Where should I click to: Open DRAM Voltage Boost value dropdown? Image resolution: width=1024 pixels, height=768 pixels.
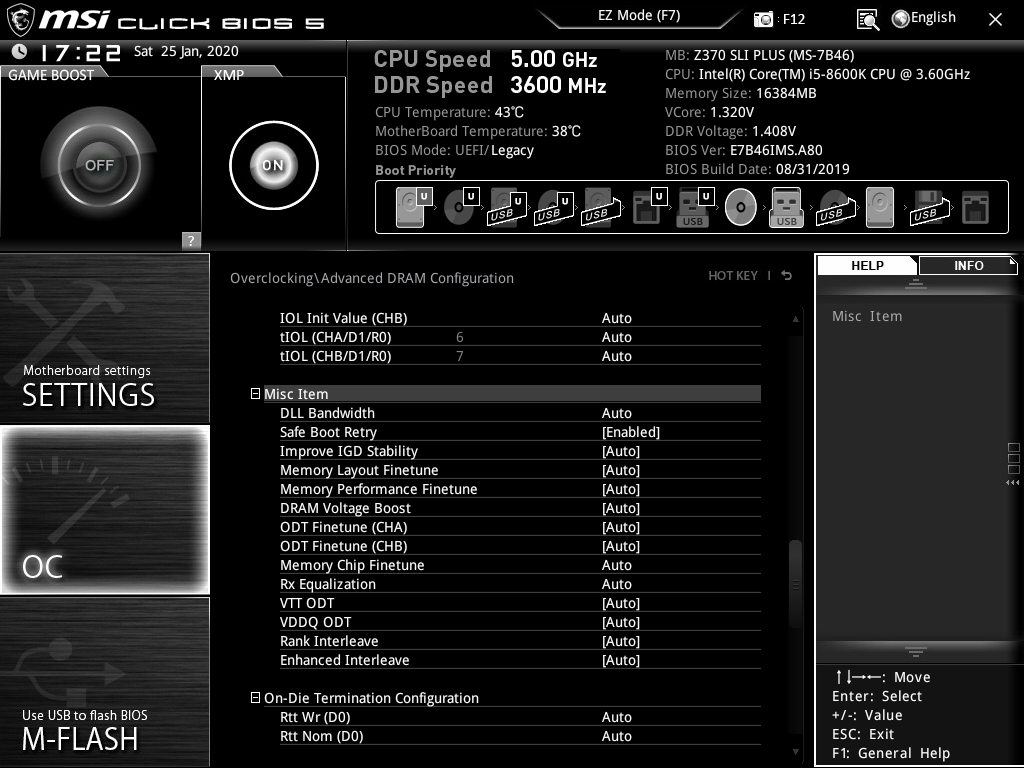(621, 507)
